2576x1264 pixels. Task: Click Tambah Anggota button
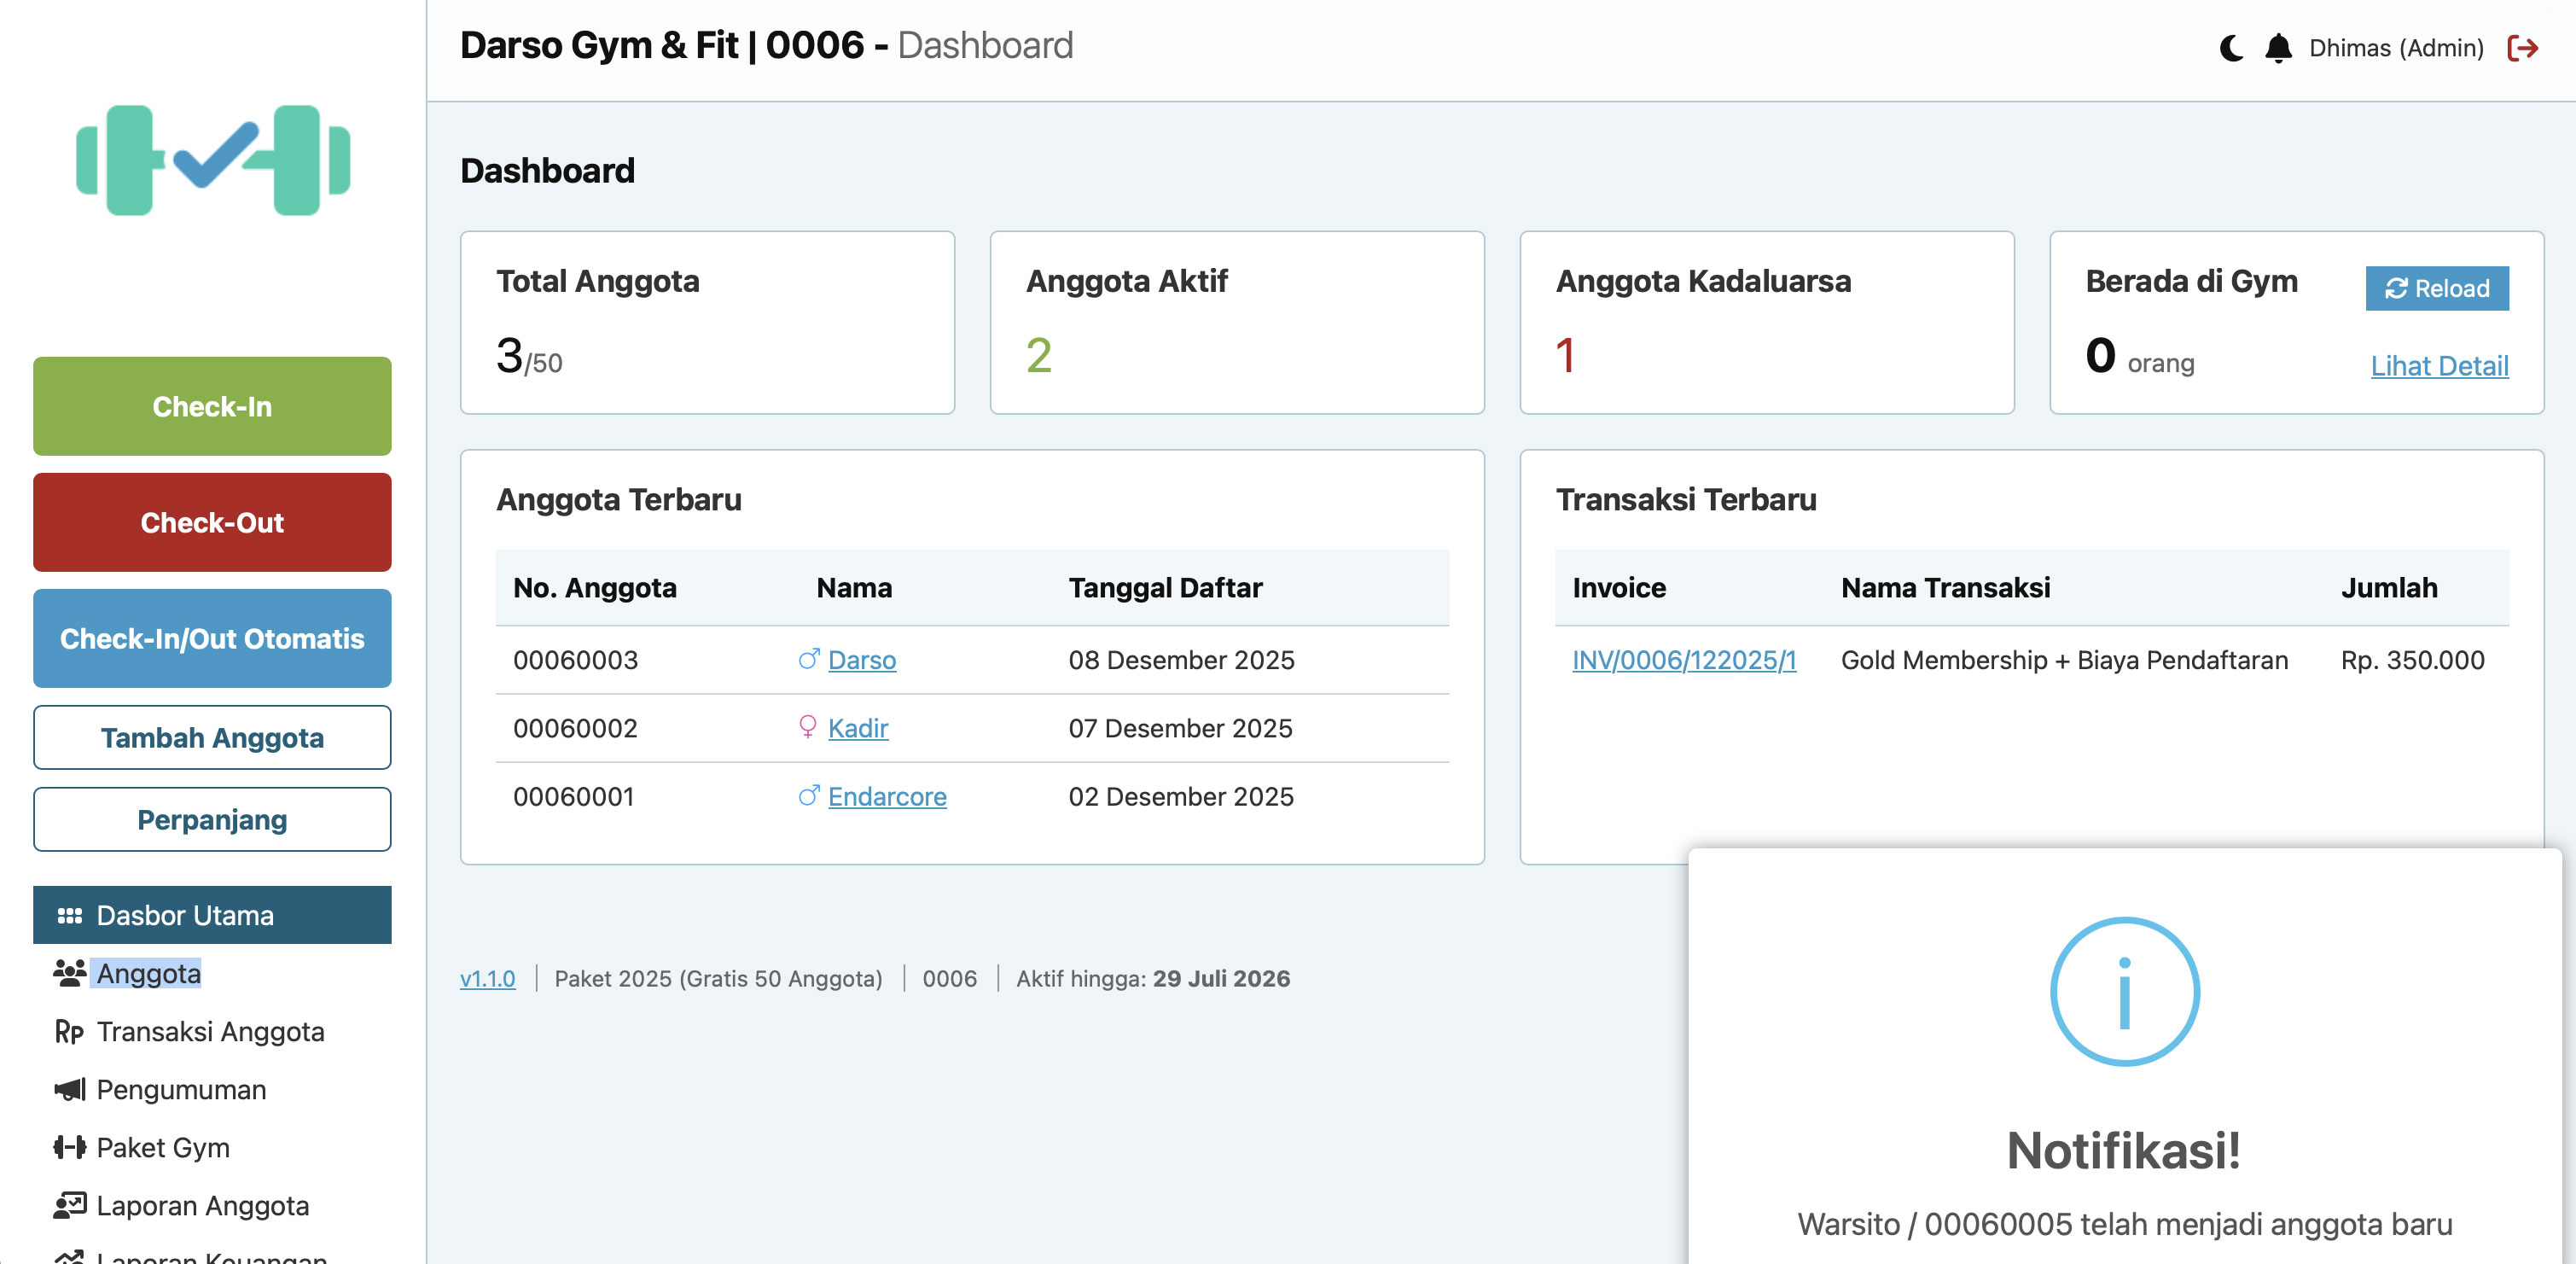tap(212, 737)
